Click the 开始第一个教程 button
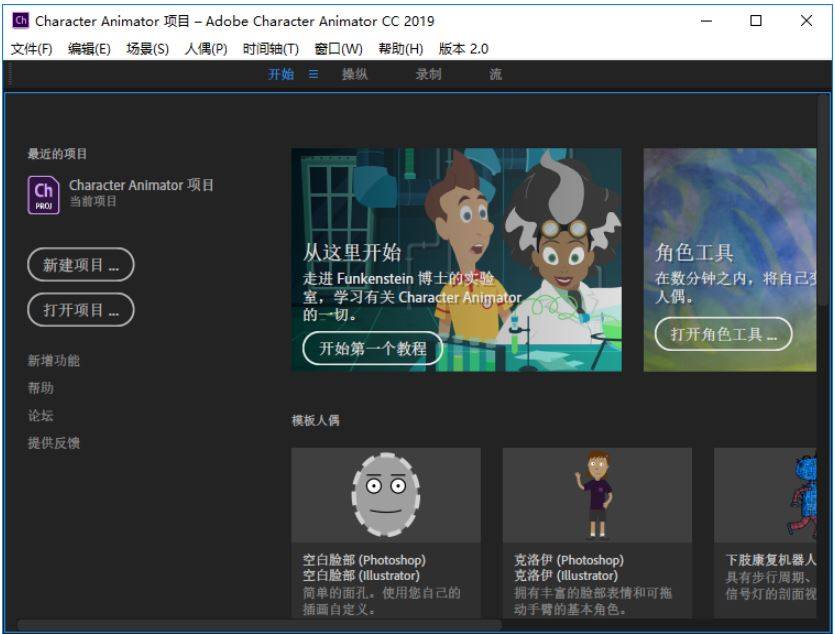The image size is (835, 634). coord(373,349)
